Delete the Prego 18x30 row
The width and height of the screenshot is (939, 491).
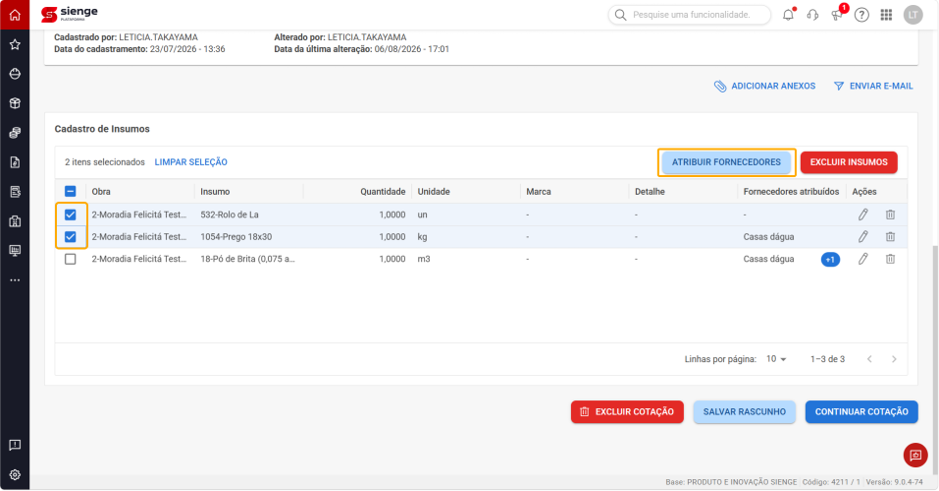[890, 237]
